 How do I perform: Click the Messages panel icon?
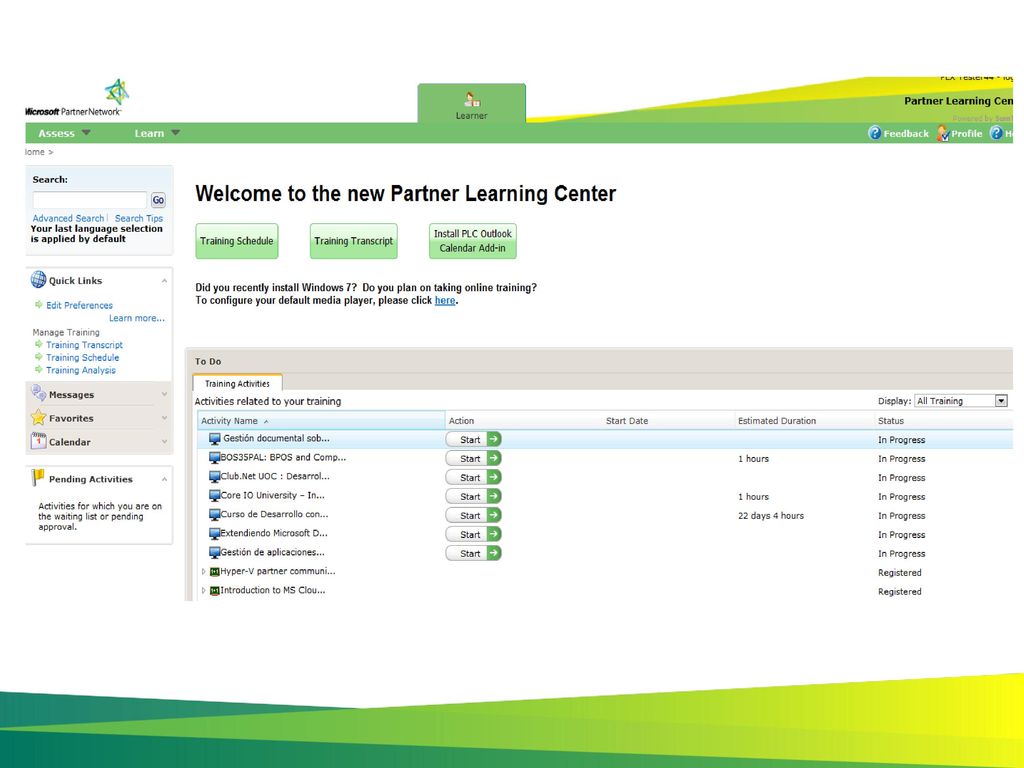39,393
